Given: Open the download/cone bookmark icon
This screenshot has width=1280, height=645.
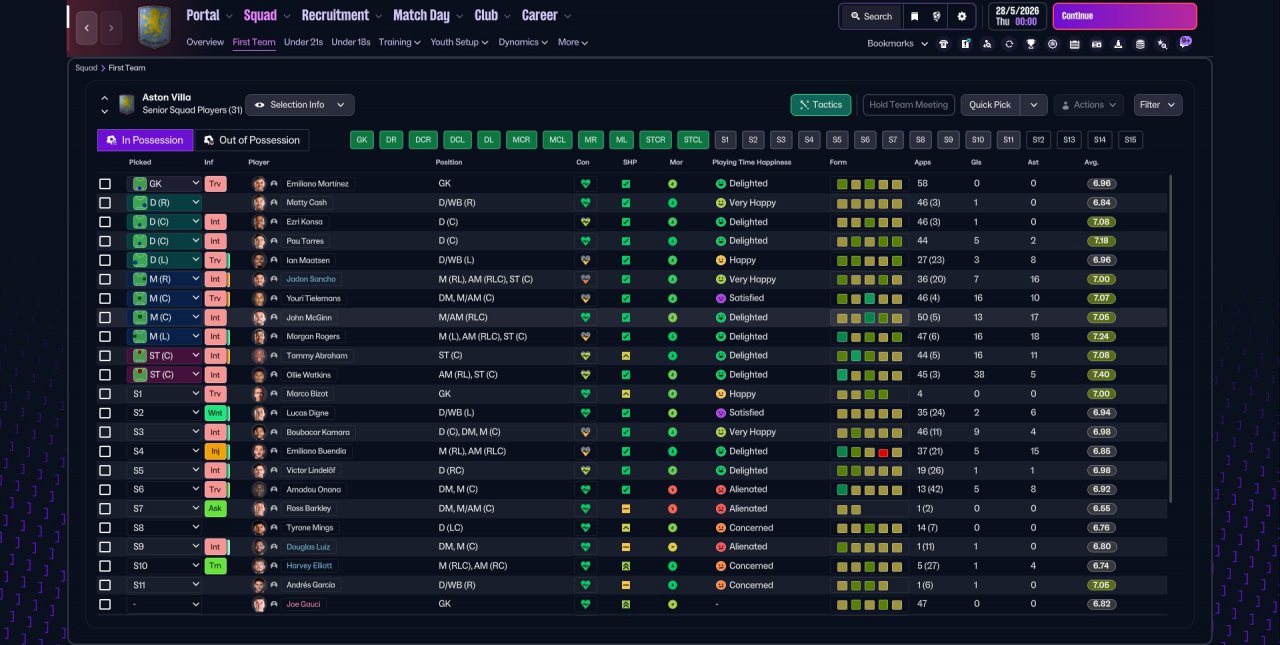Looking at the screenshot, I should pos(1118,44).
